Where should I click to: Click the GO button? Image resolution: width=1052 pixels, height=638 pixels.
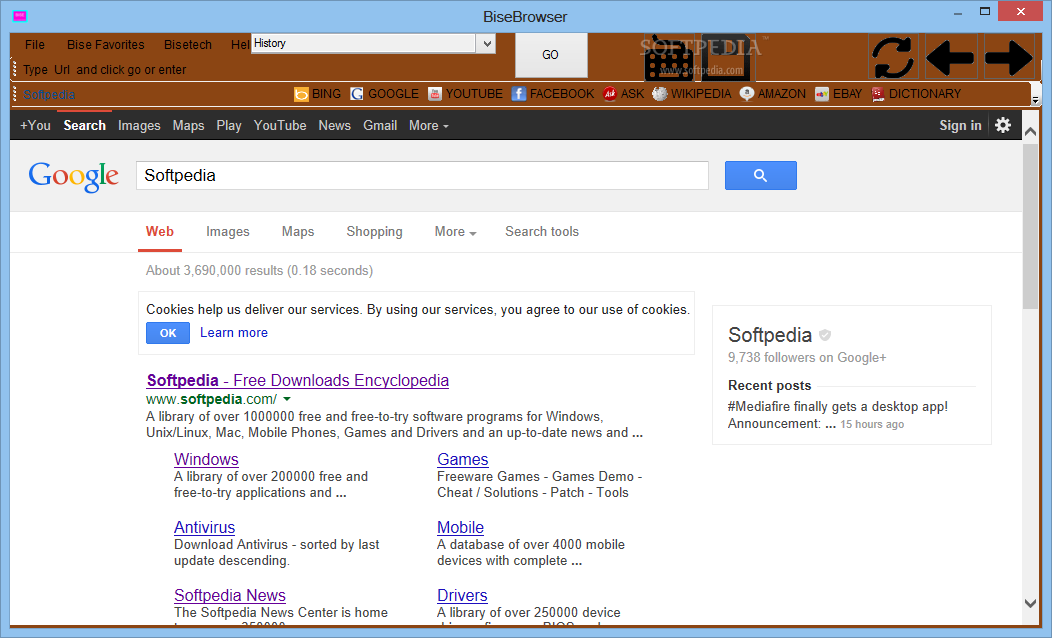point(551,55)
